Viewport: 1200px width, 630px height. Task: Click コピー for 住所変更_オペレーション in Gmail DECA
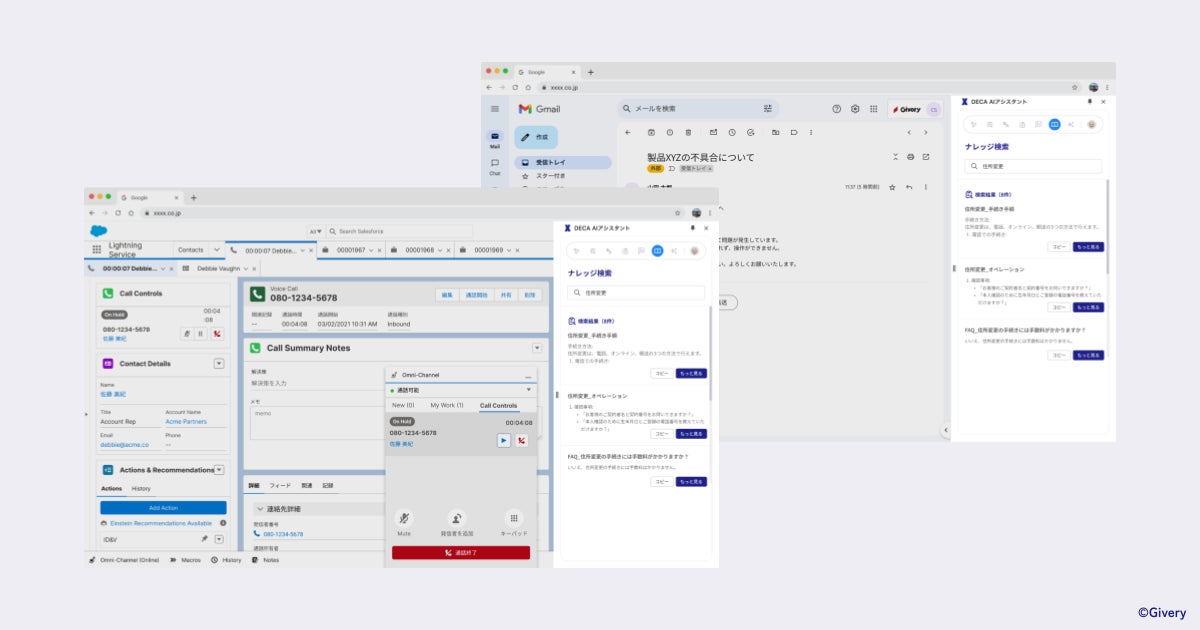(x=1058, y=308)
